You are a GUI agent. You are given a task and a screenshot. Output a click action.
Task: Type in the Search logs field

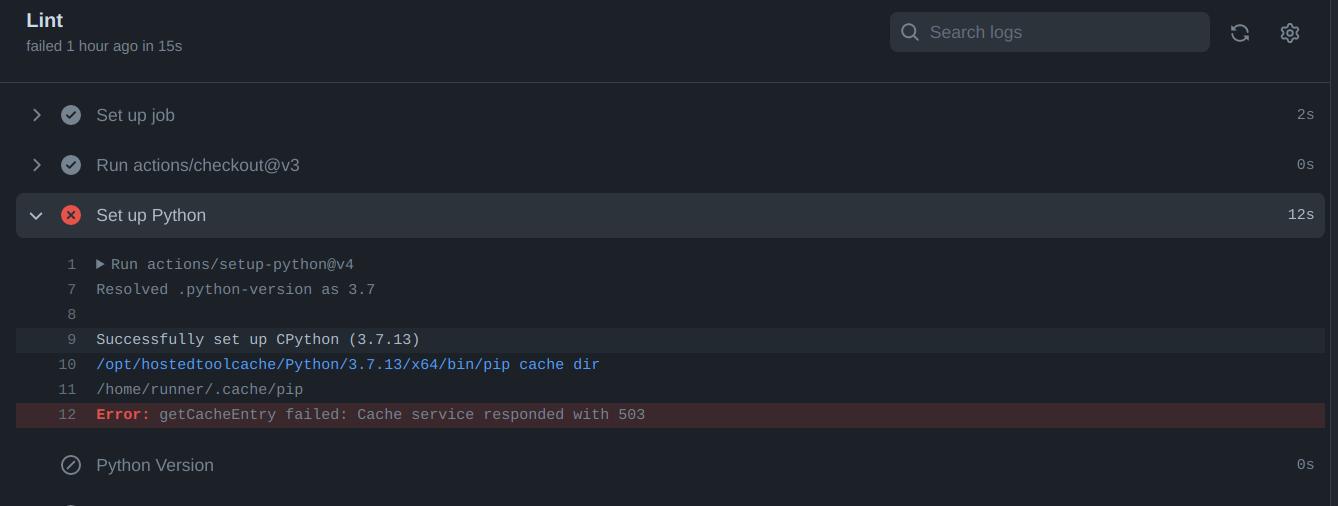1060,32
